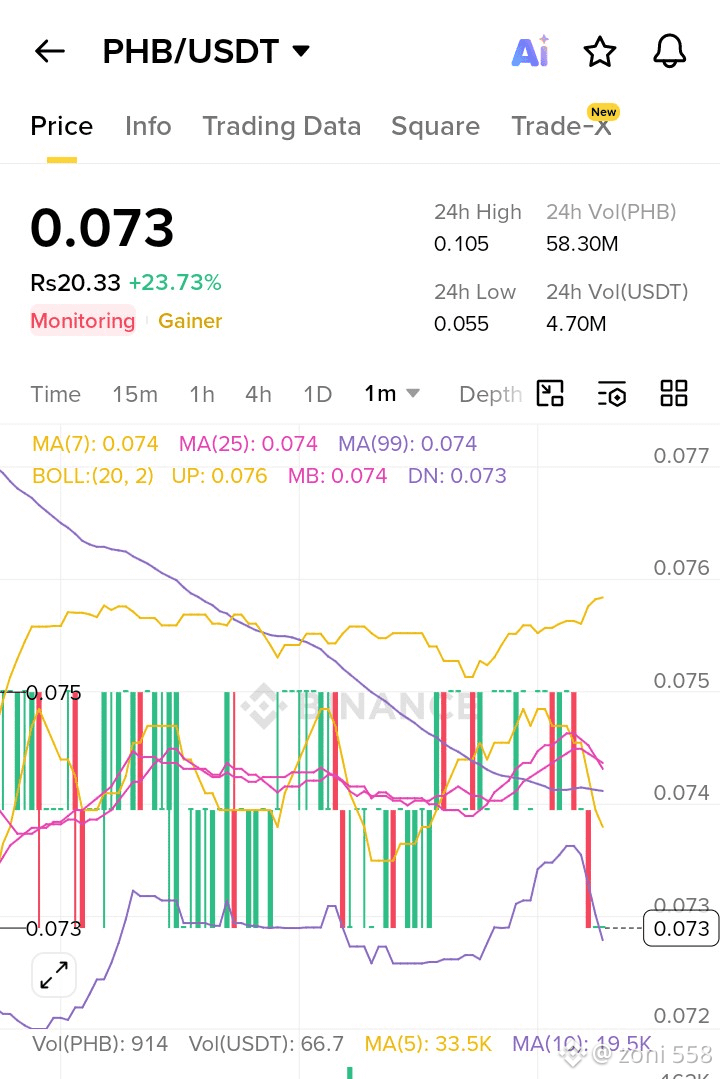The image size is (720, 1079).
Task: Open chart indicator settings icon
Action: 612,394
